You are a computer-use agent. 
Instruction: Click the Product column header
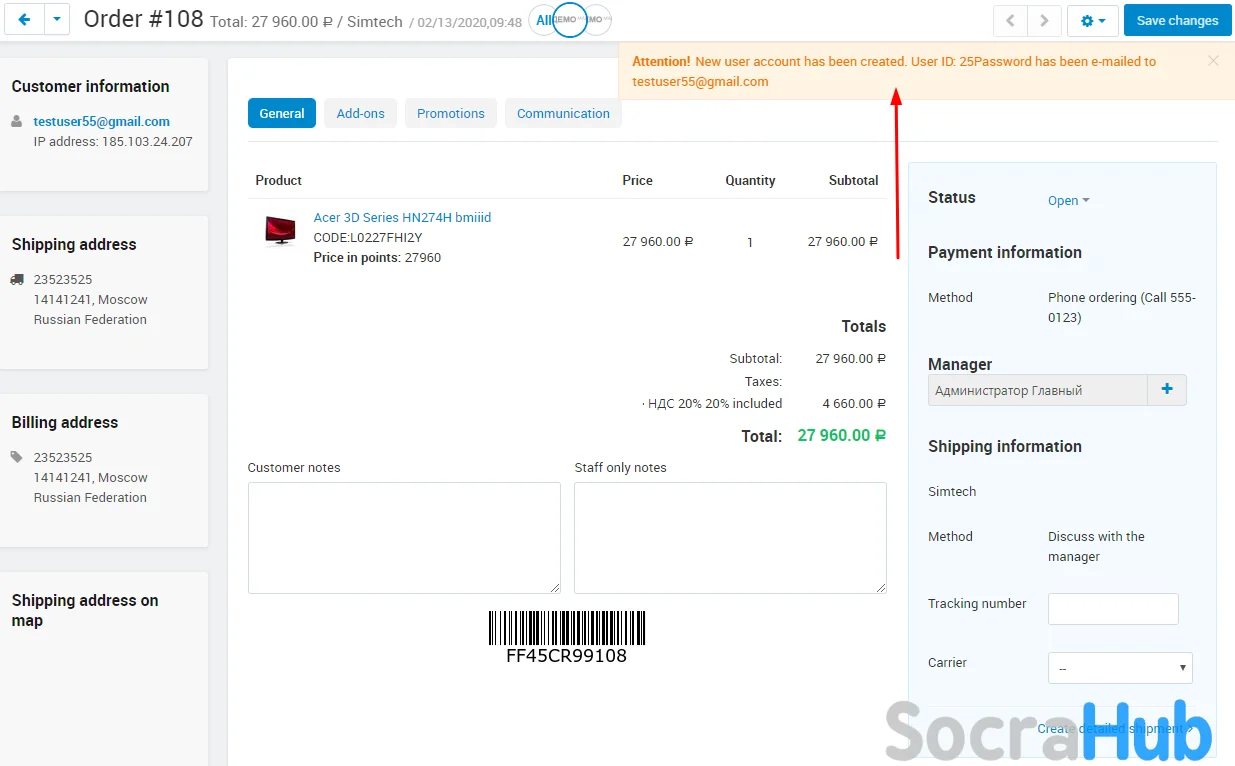pyautogui.click(x=279, y=181)
